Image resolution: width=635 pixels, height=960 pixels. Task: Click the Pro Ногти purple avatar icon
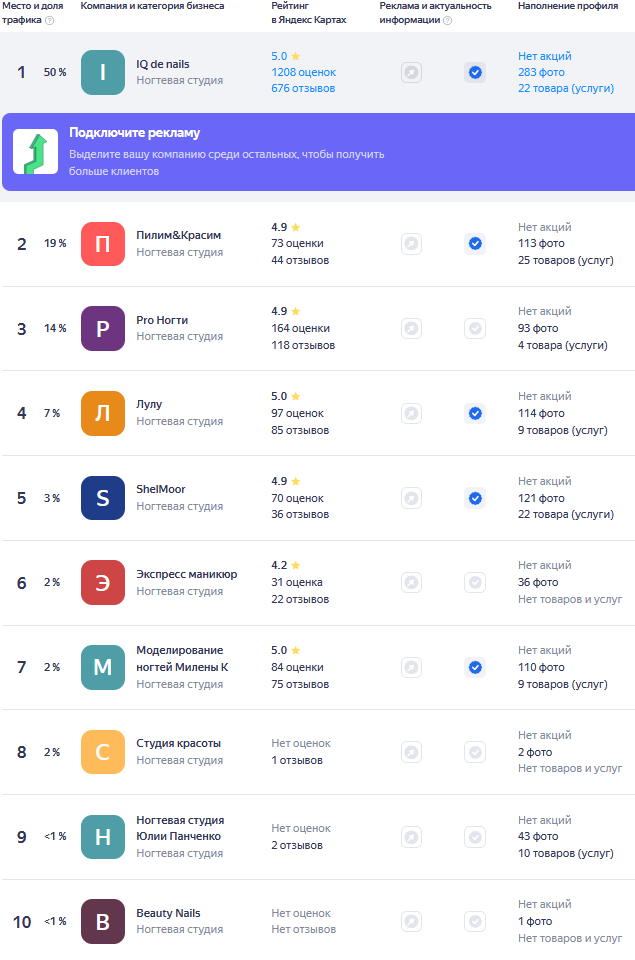pyautogui.click(x=103, y=329)
